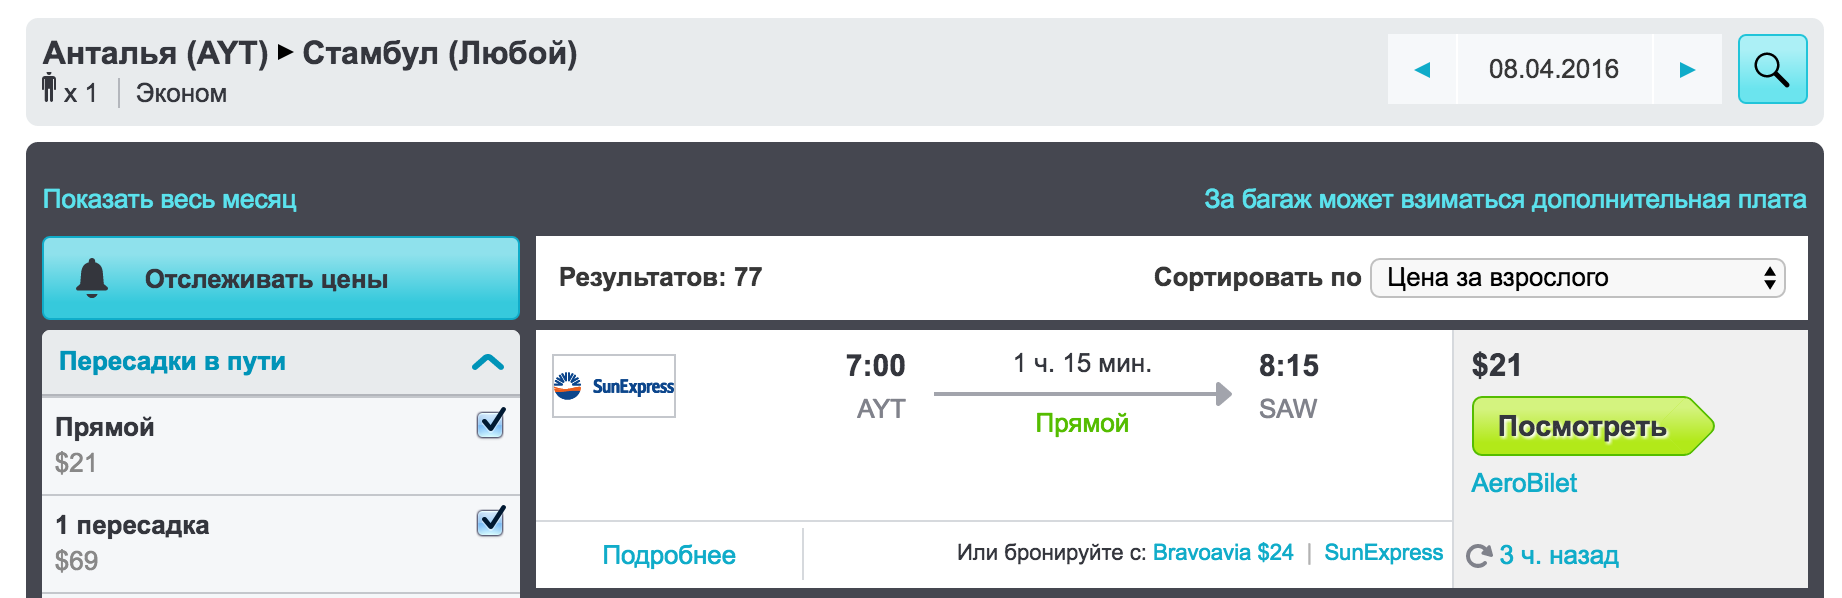Collapse the Пересадки в пути filter section
The image size is (1842, 598).
coord(487,362)
